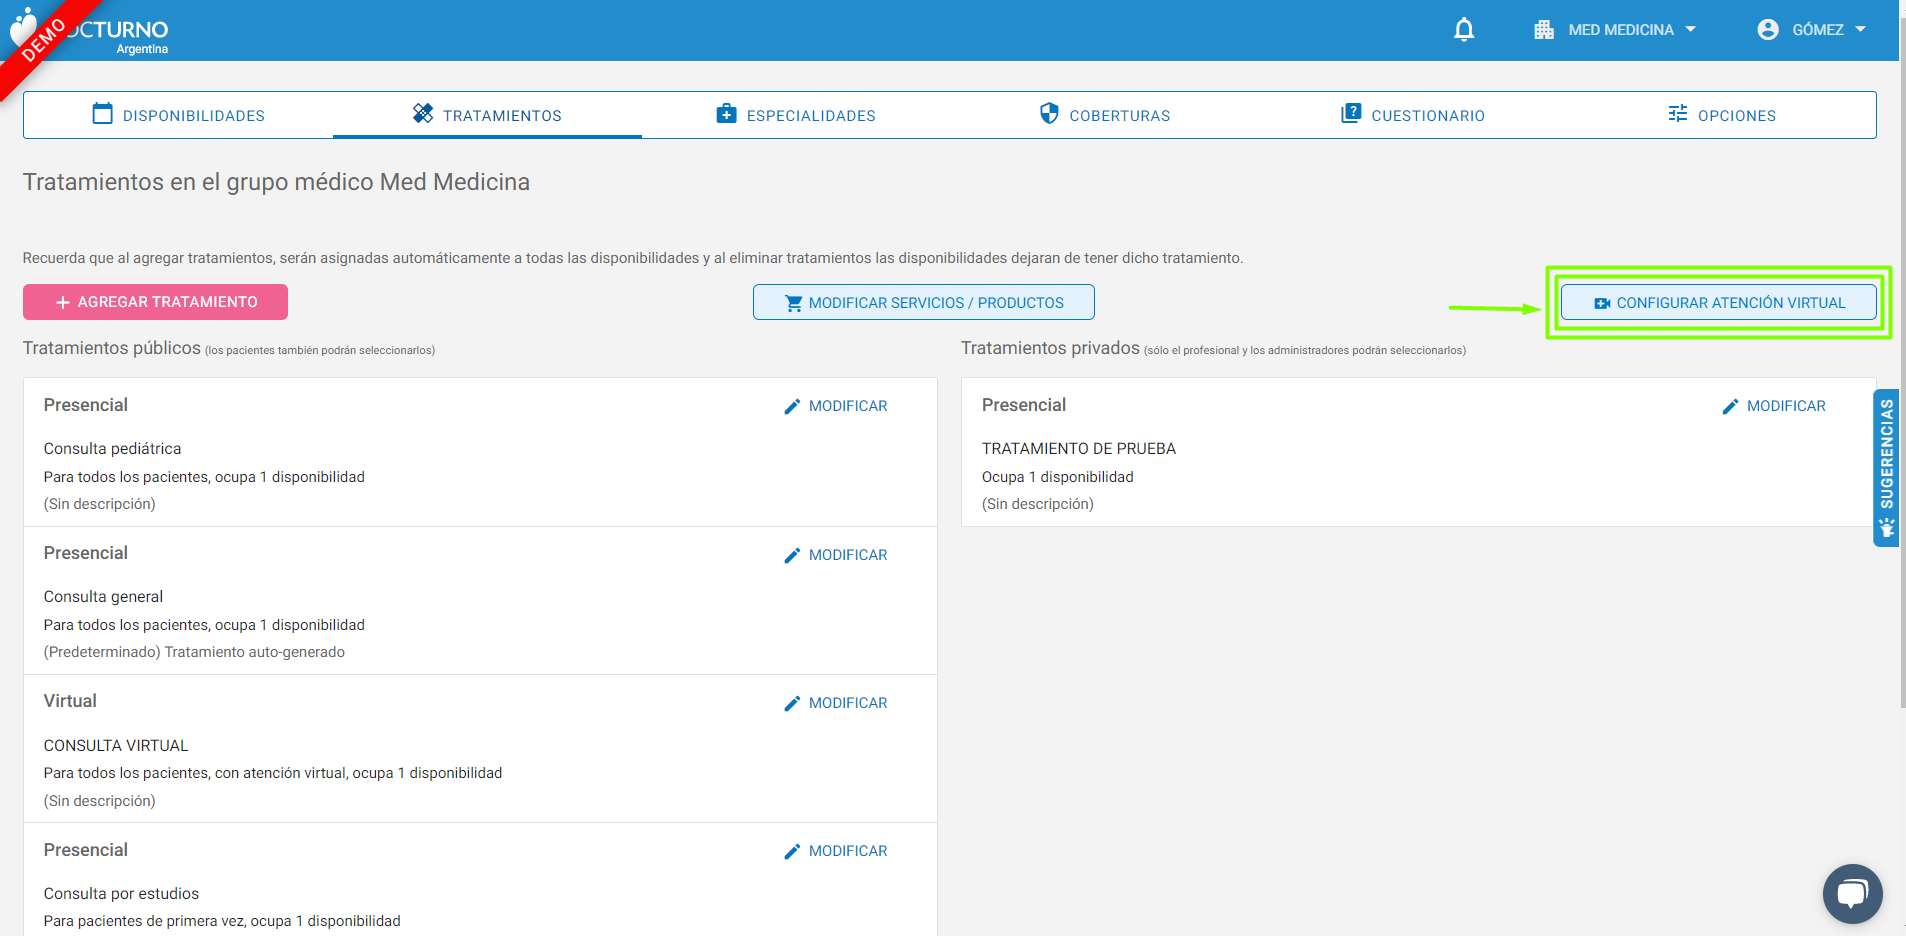Screen dimensions: 1906x936
Task: Click the 'Tratamientos privados' heading
Action: pos(1050,348)
